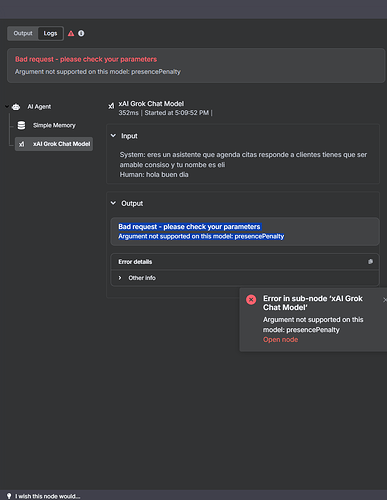Dismiss the sub-node error notification
The image size is (387, 500).
click(384, 300)
